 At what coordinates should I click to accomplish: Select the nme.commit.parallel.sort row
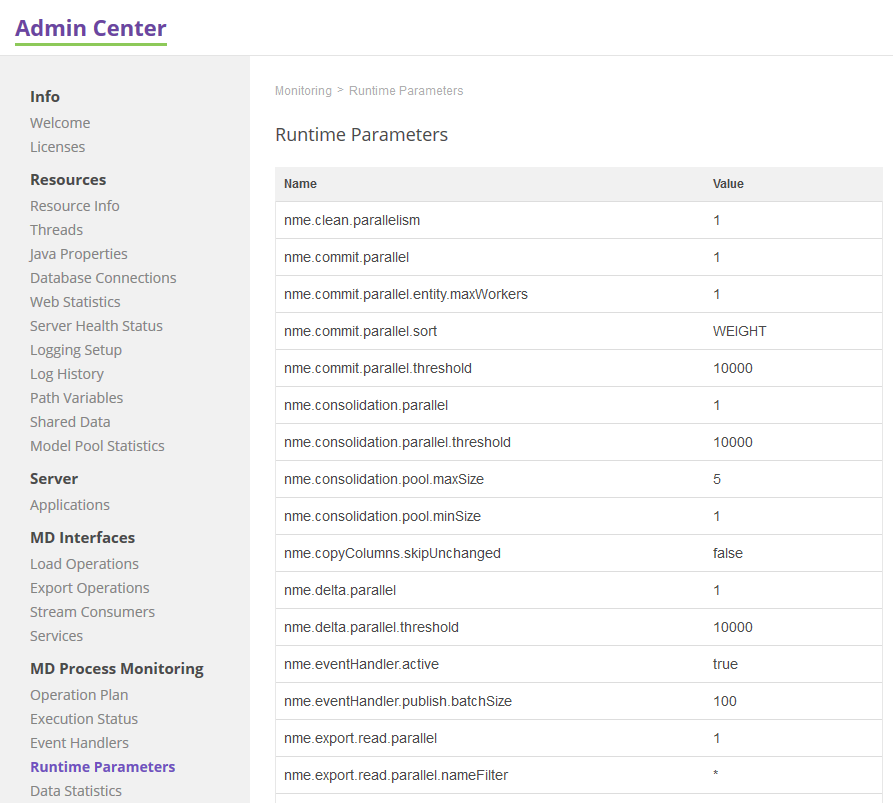point(361,331)
